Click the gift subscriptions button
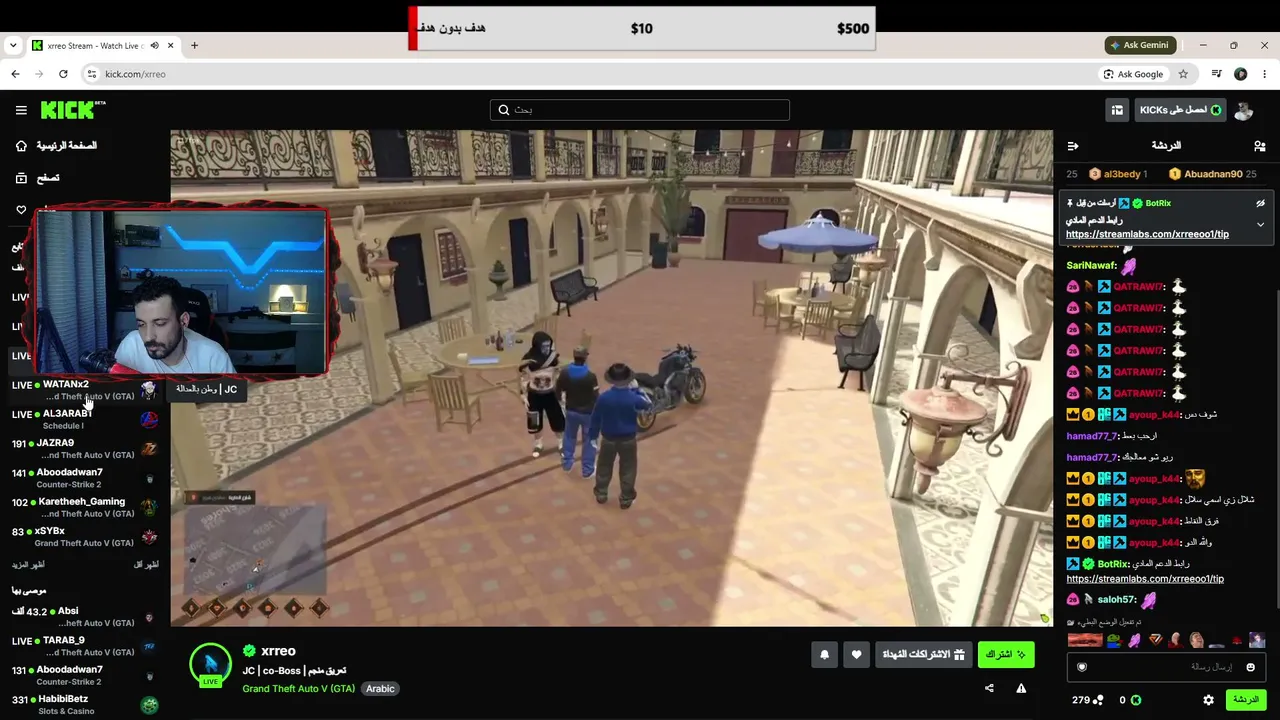Screen dimensions: 1280x720 [x=923, y=655]
